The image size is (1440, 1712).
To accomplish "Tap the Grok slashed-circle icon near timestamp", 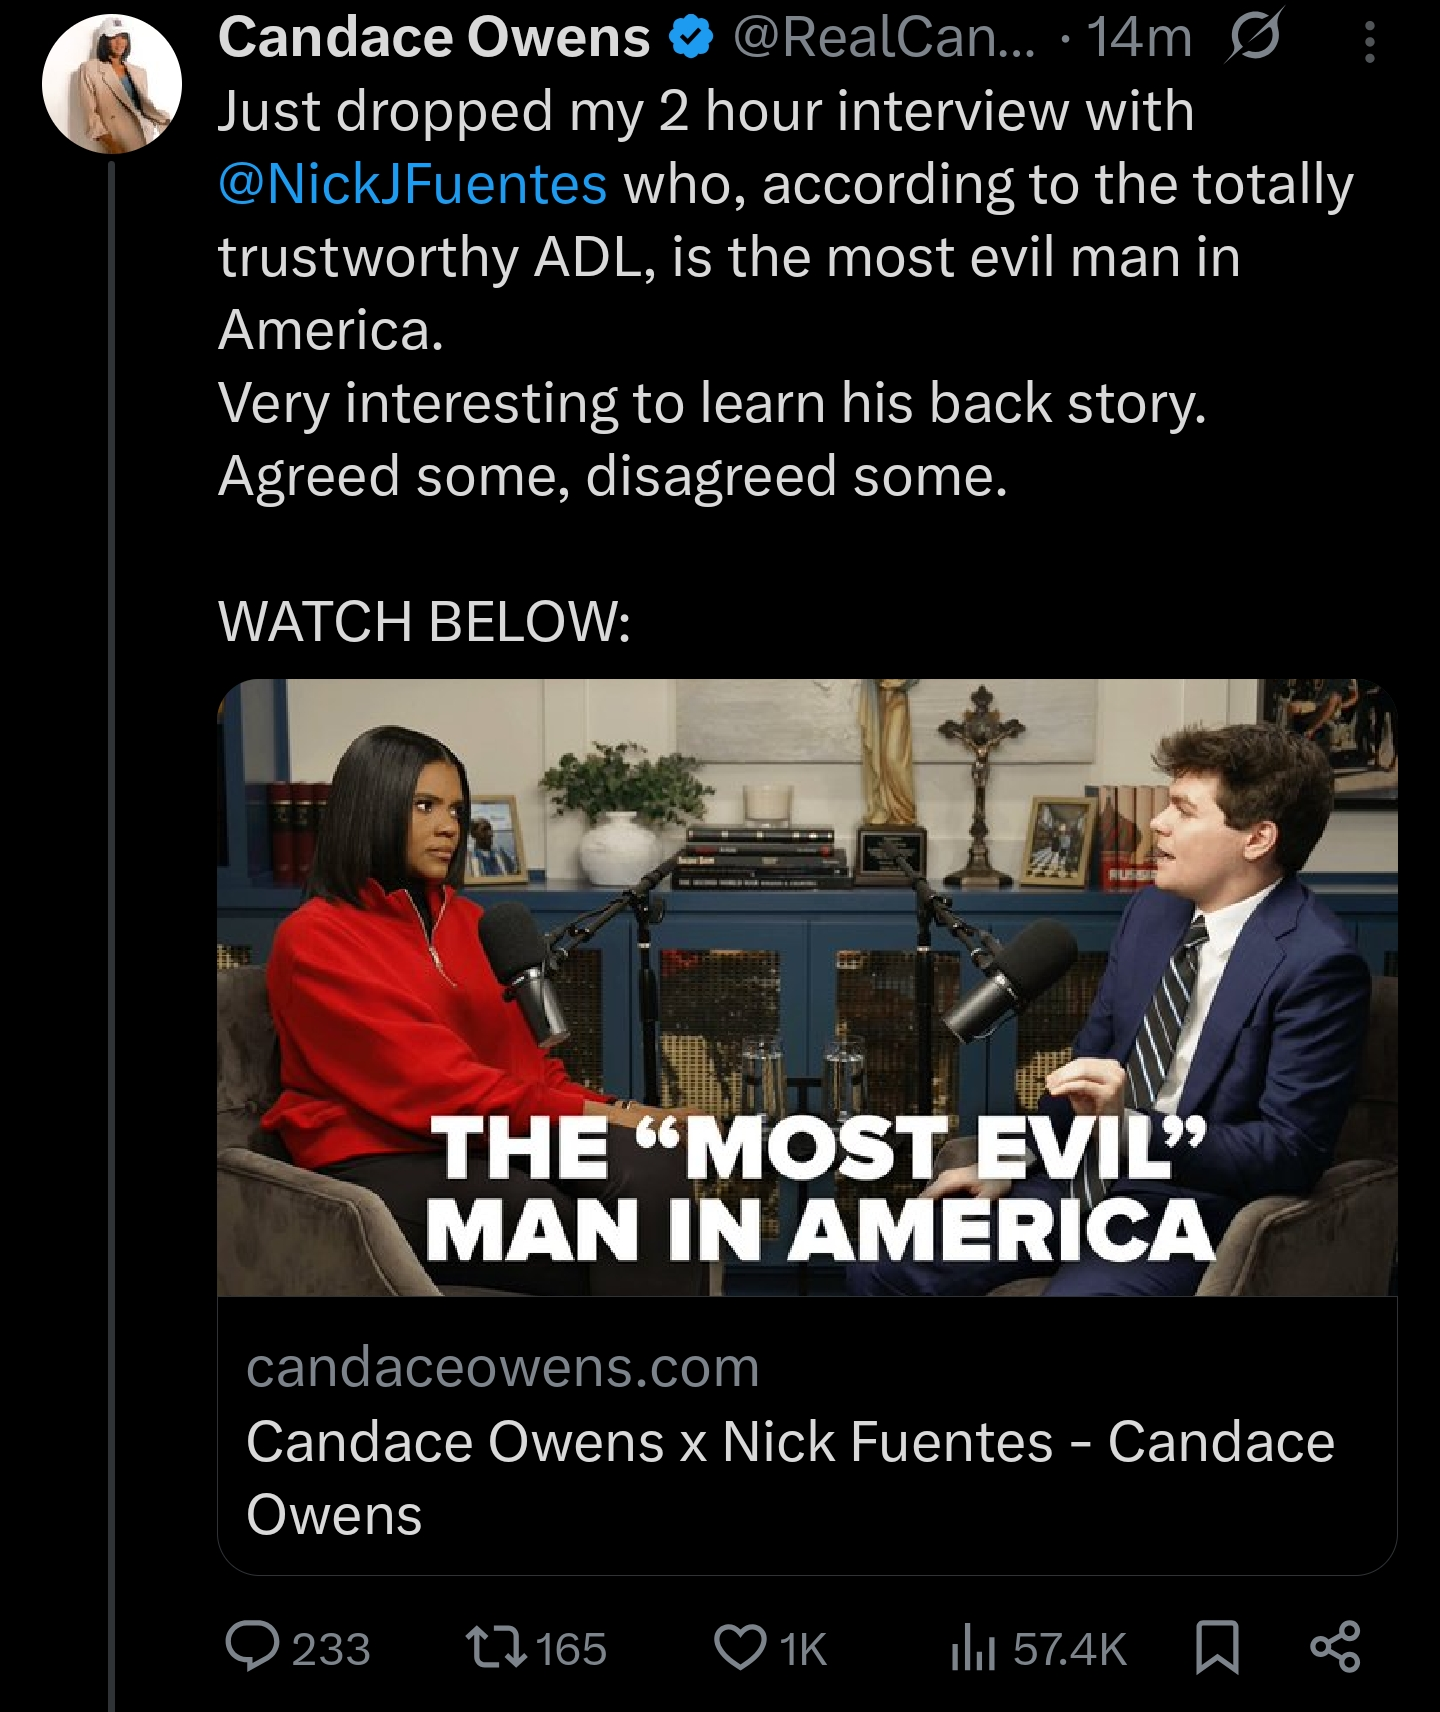I will pos(1254,38).
